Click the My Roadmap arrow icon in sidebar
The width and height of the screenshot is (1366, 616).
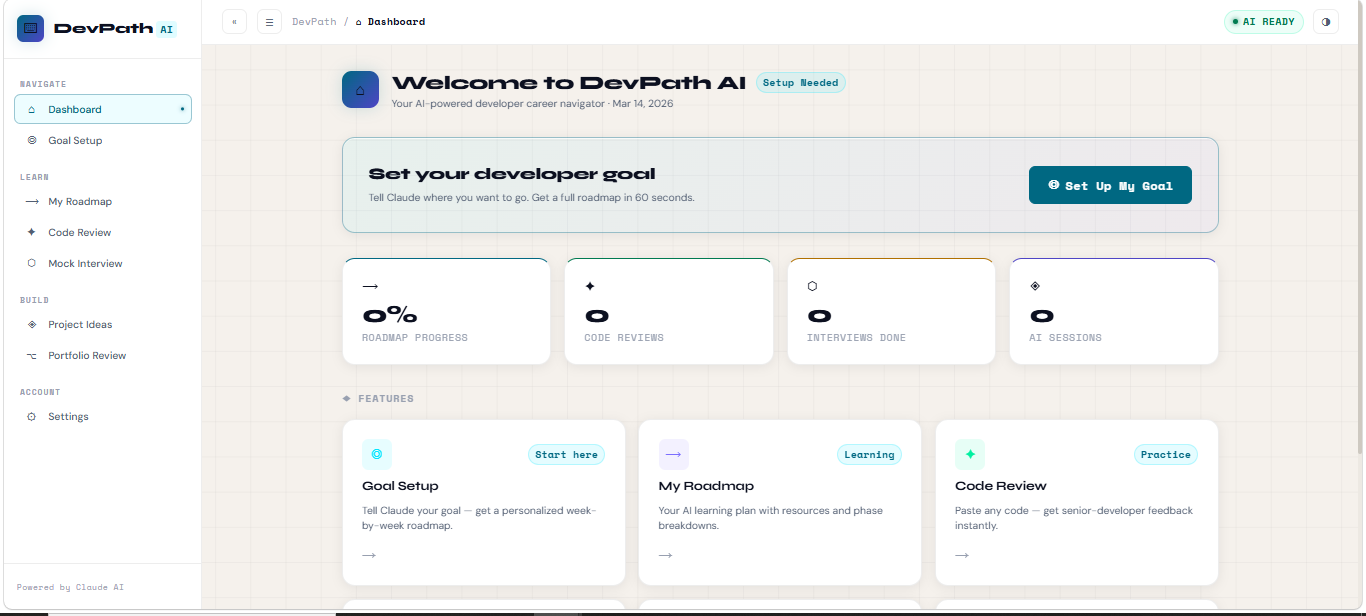tap(32, 202)
